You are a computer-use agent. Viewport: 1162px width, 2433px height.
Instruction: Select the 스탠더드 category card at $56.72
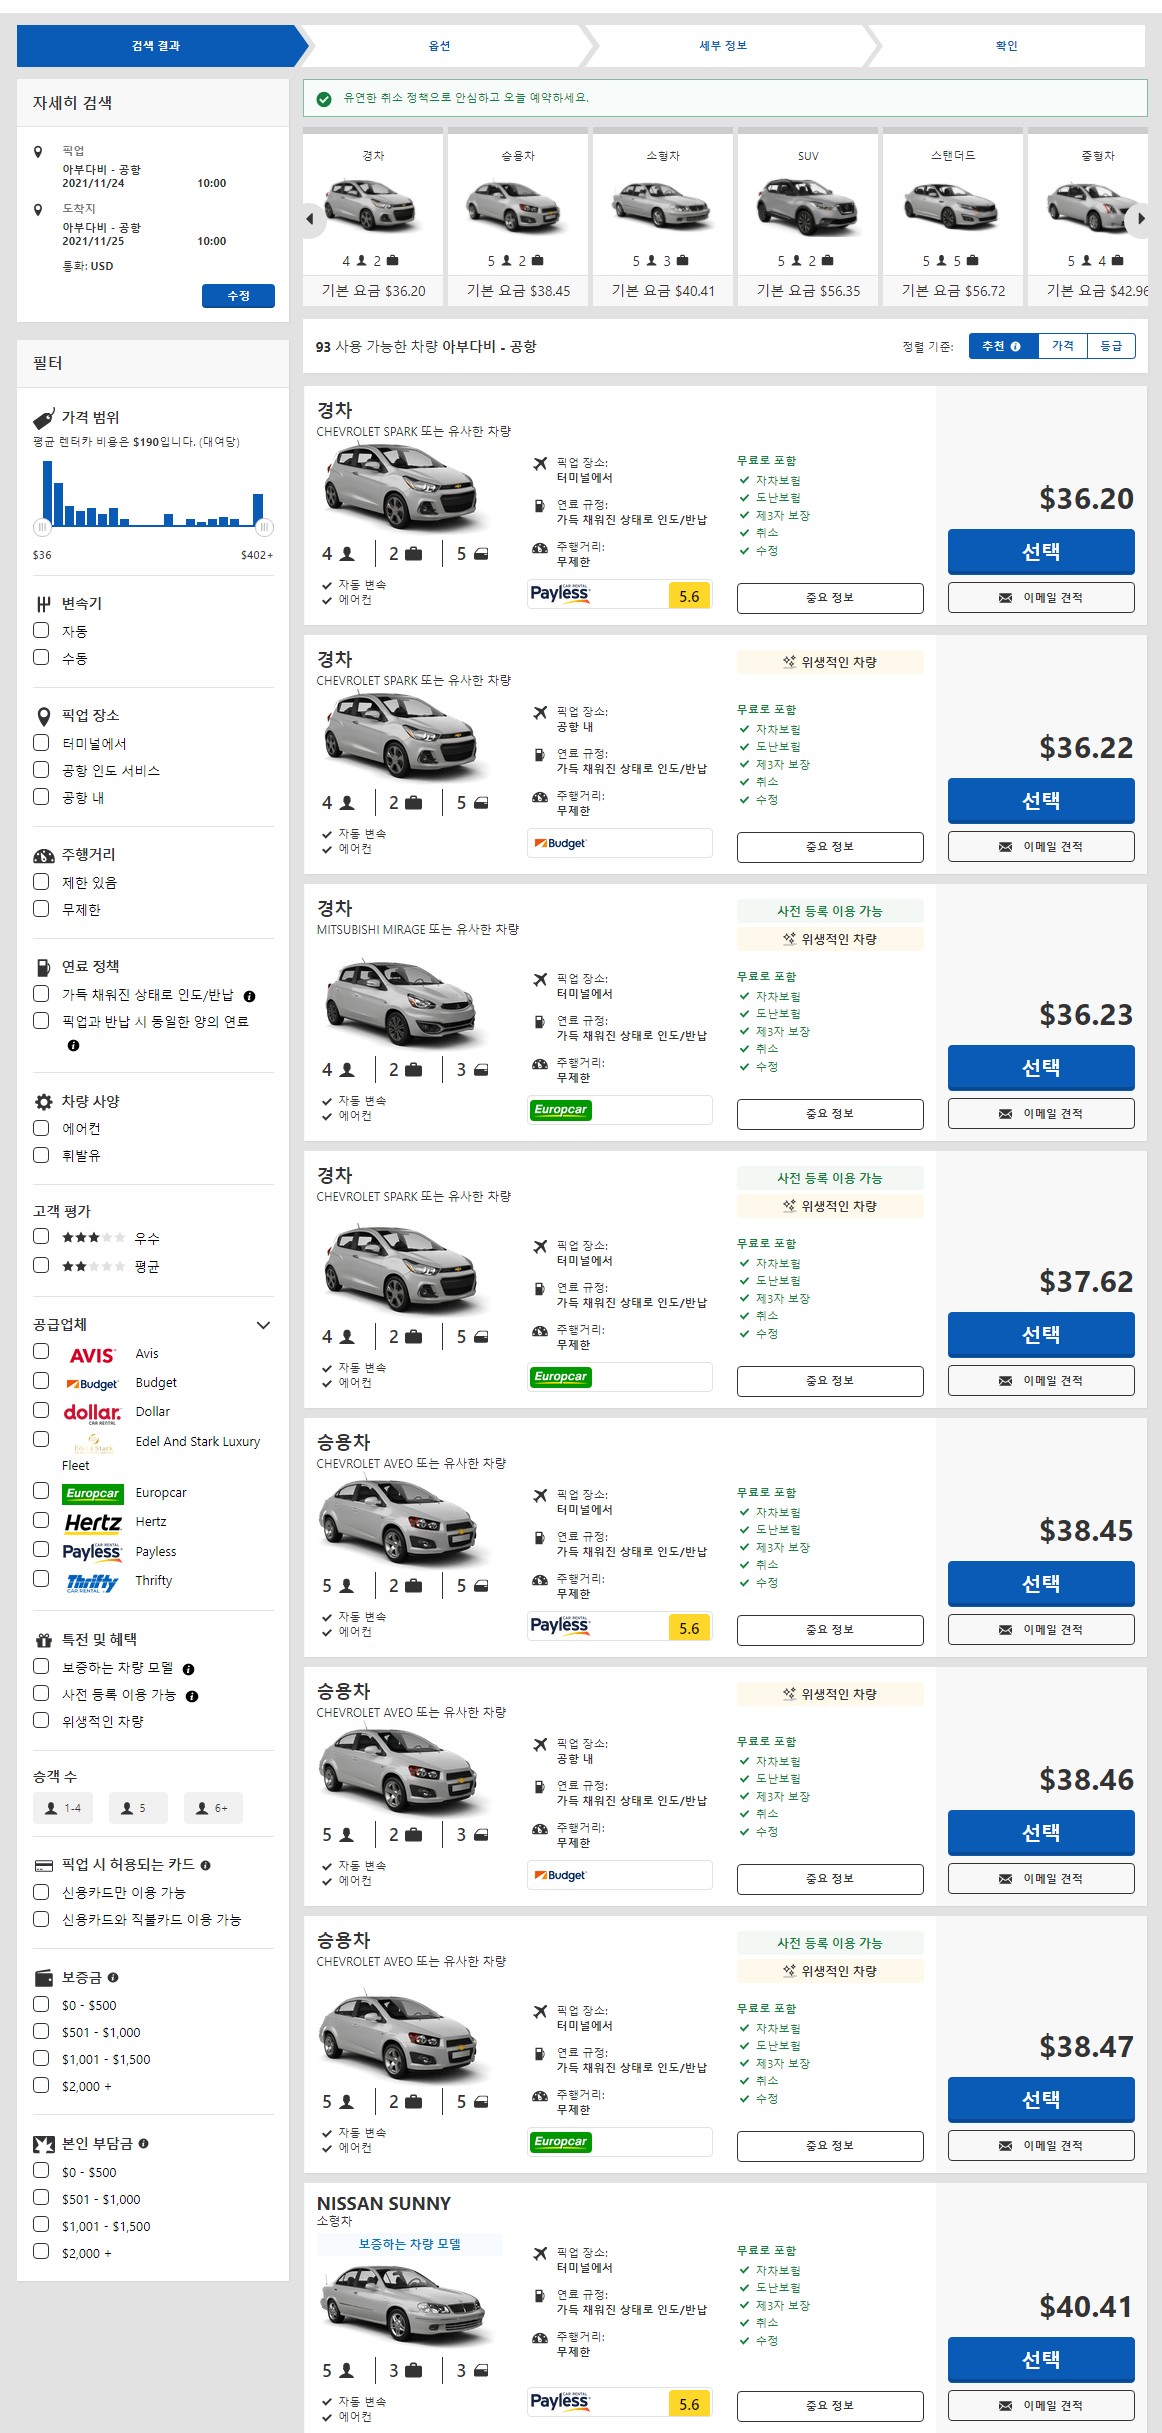(953, 218)
